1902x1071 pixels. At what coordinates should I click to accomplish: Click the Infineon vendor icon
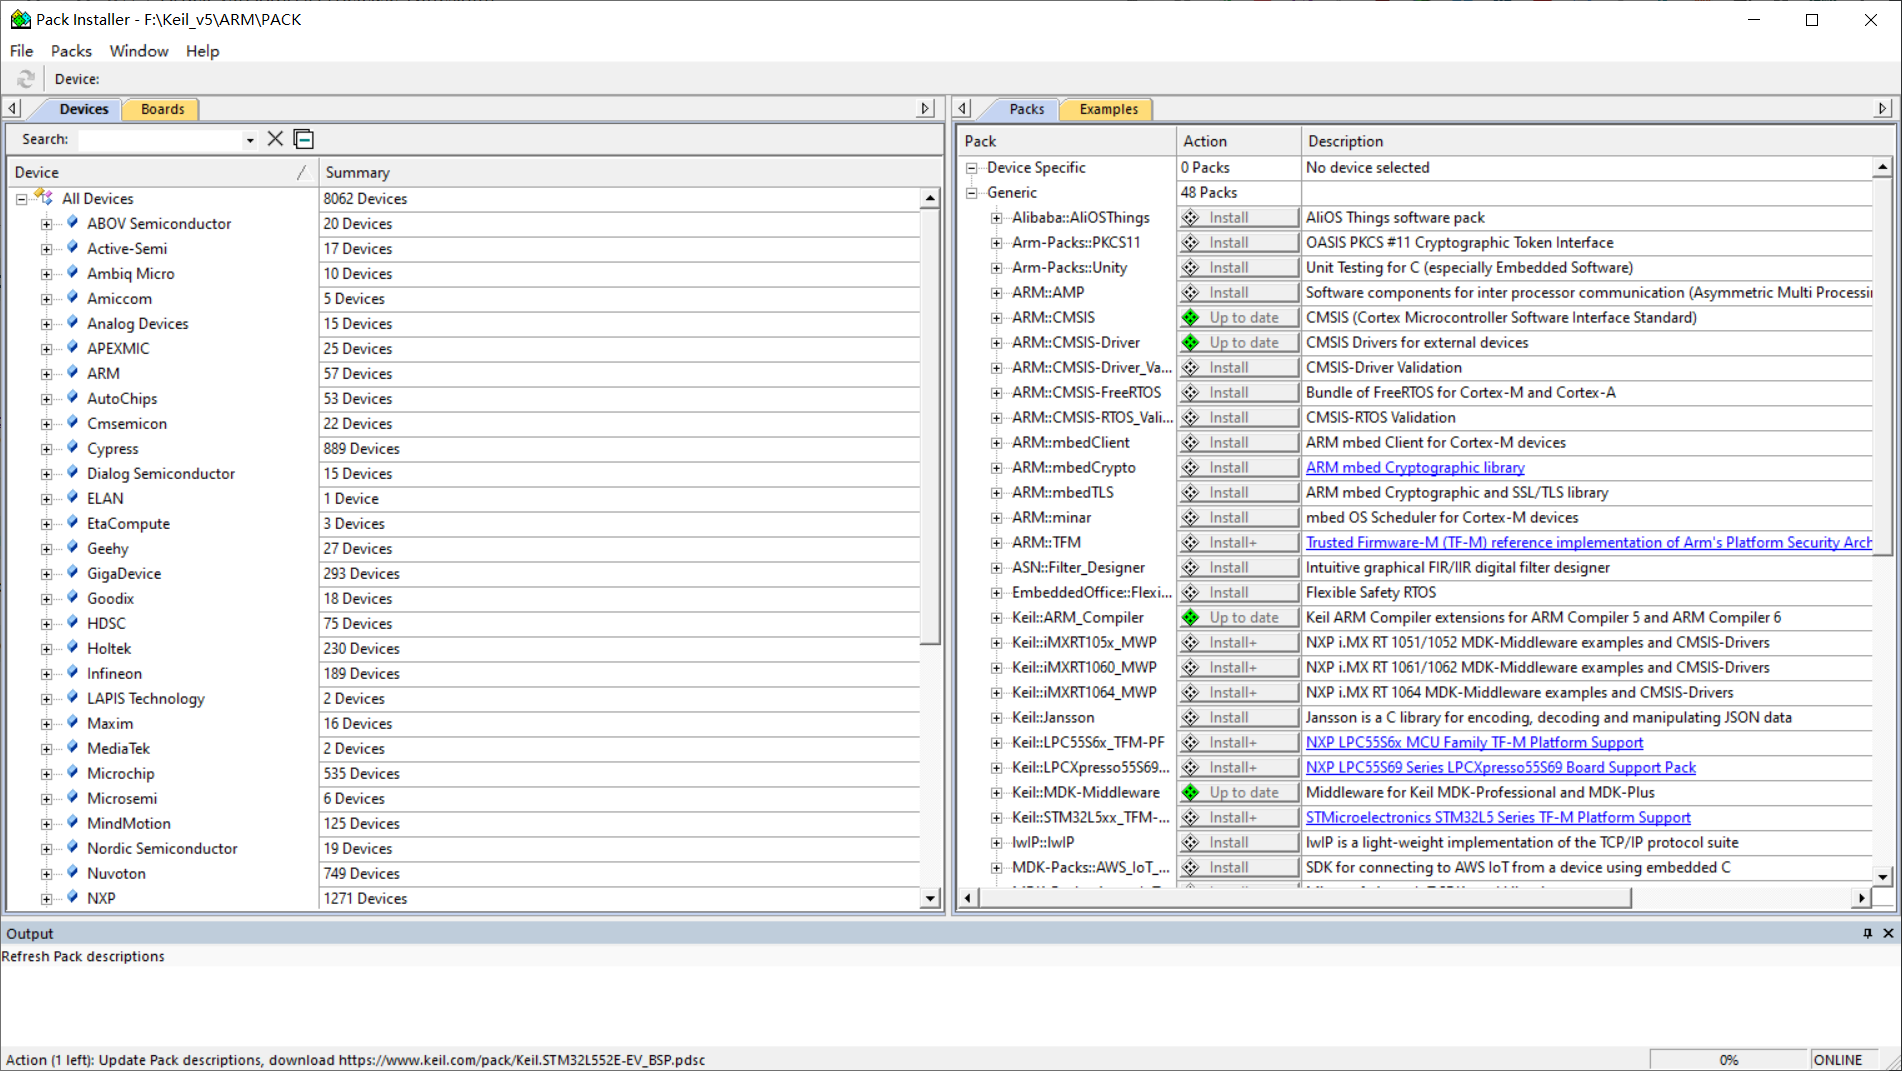click(x=72, y=673)
